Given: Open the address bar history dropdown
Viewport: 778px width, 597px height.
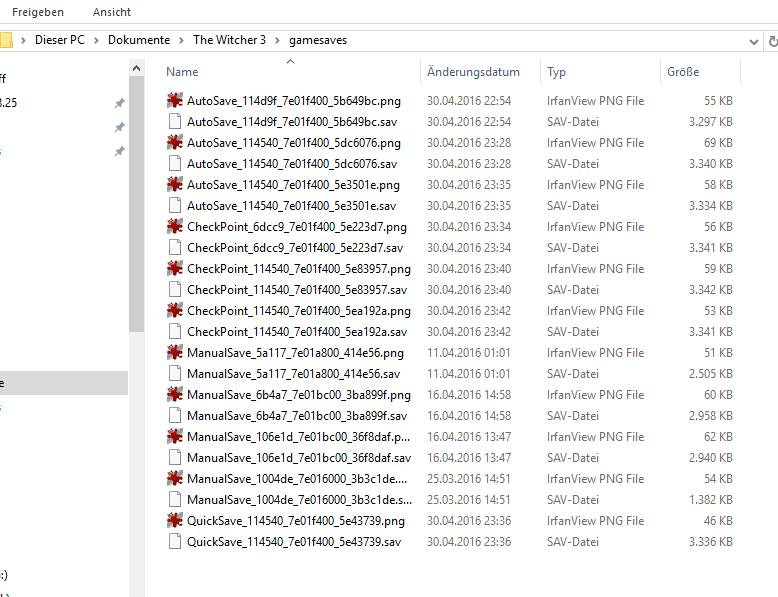Looking at the screenshot, I should click(x=753, y=42).
